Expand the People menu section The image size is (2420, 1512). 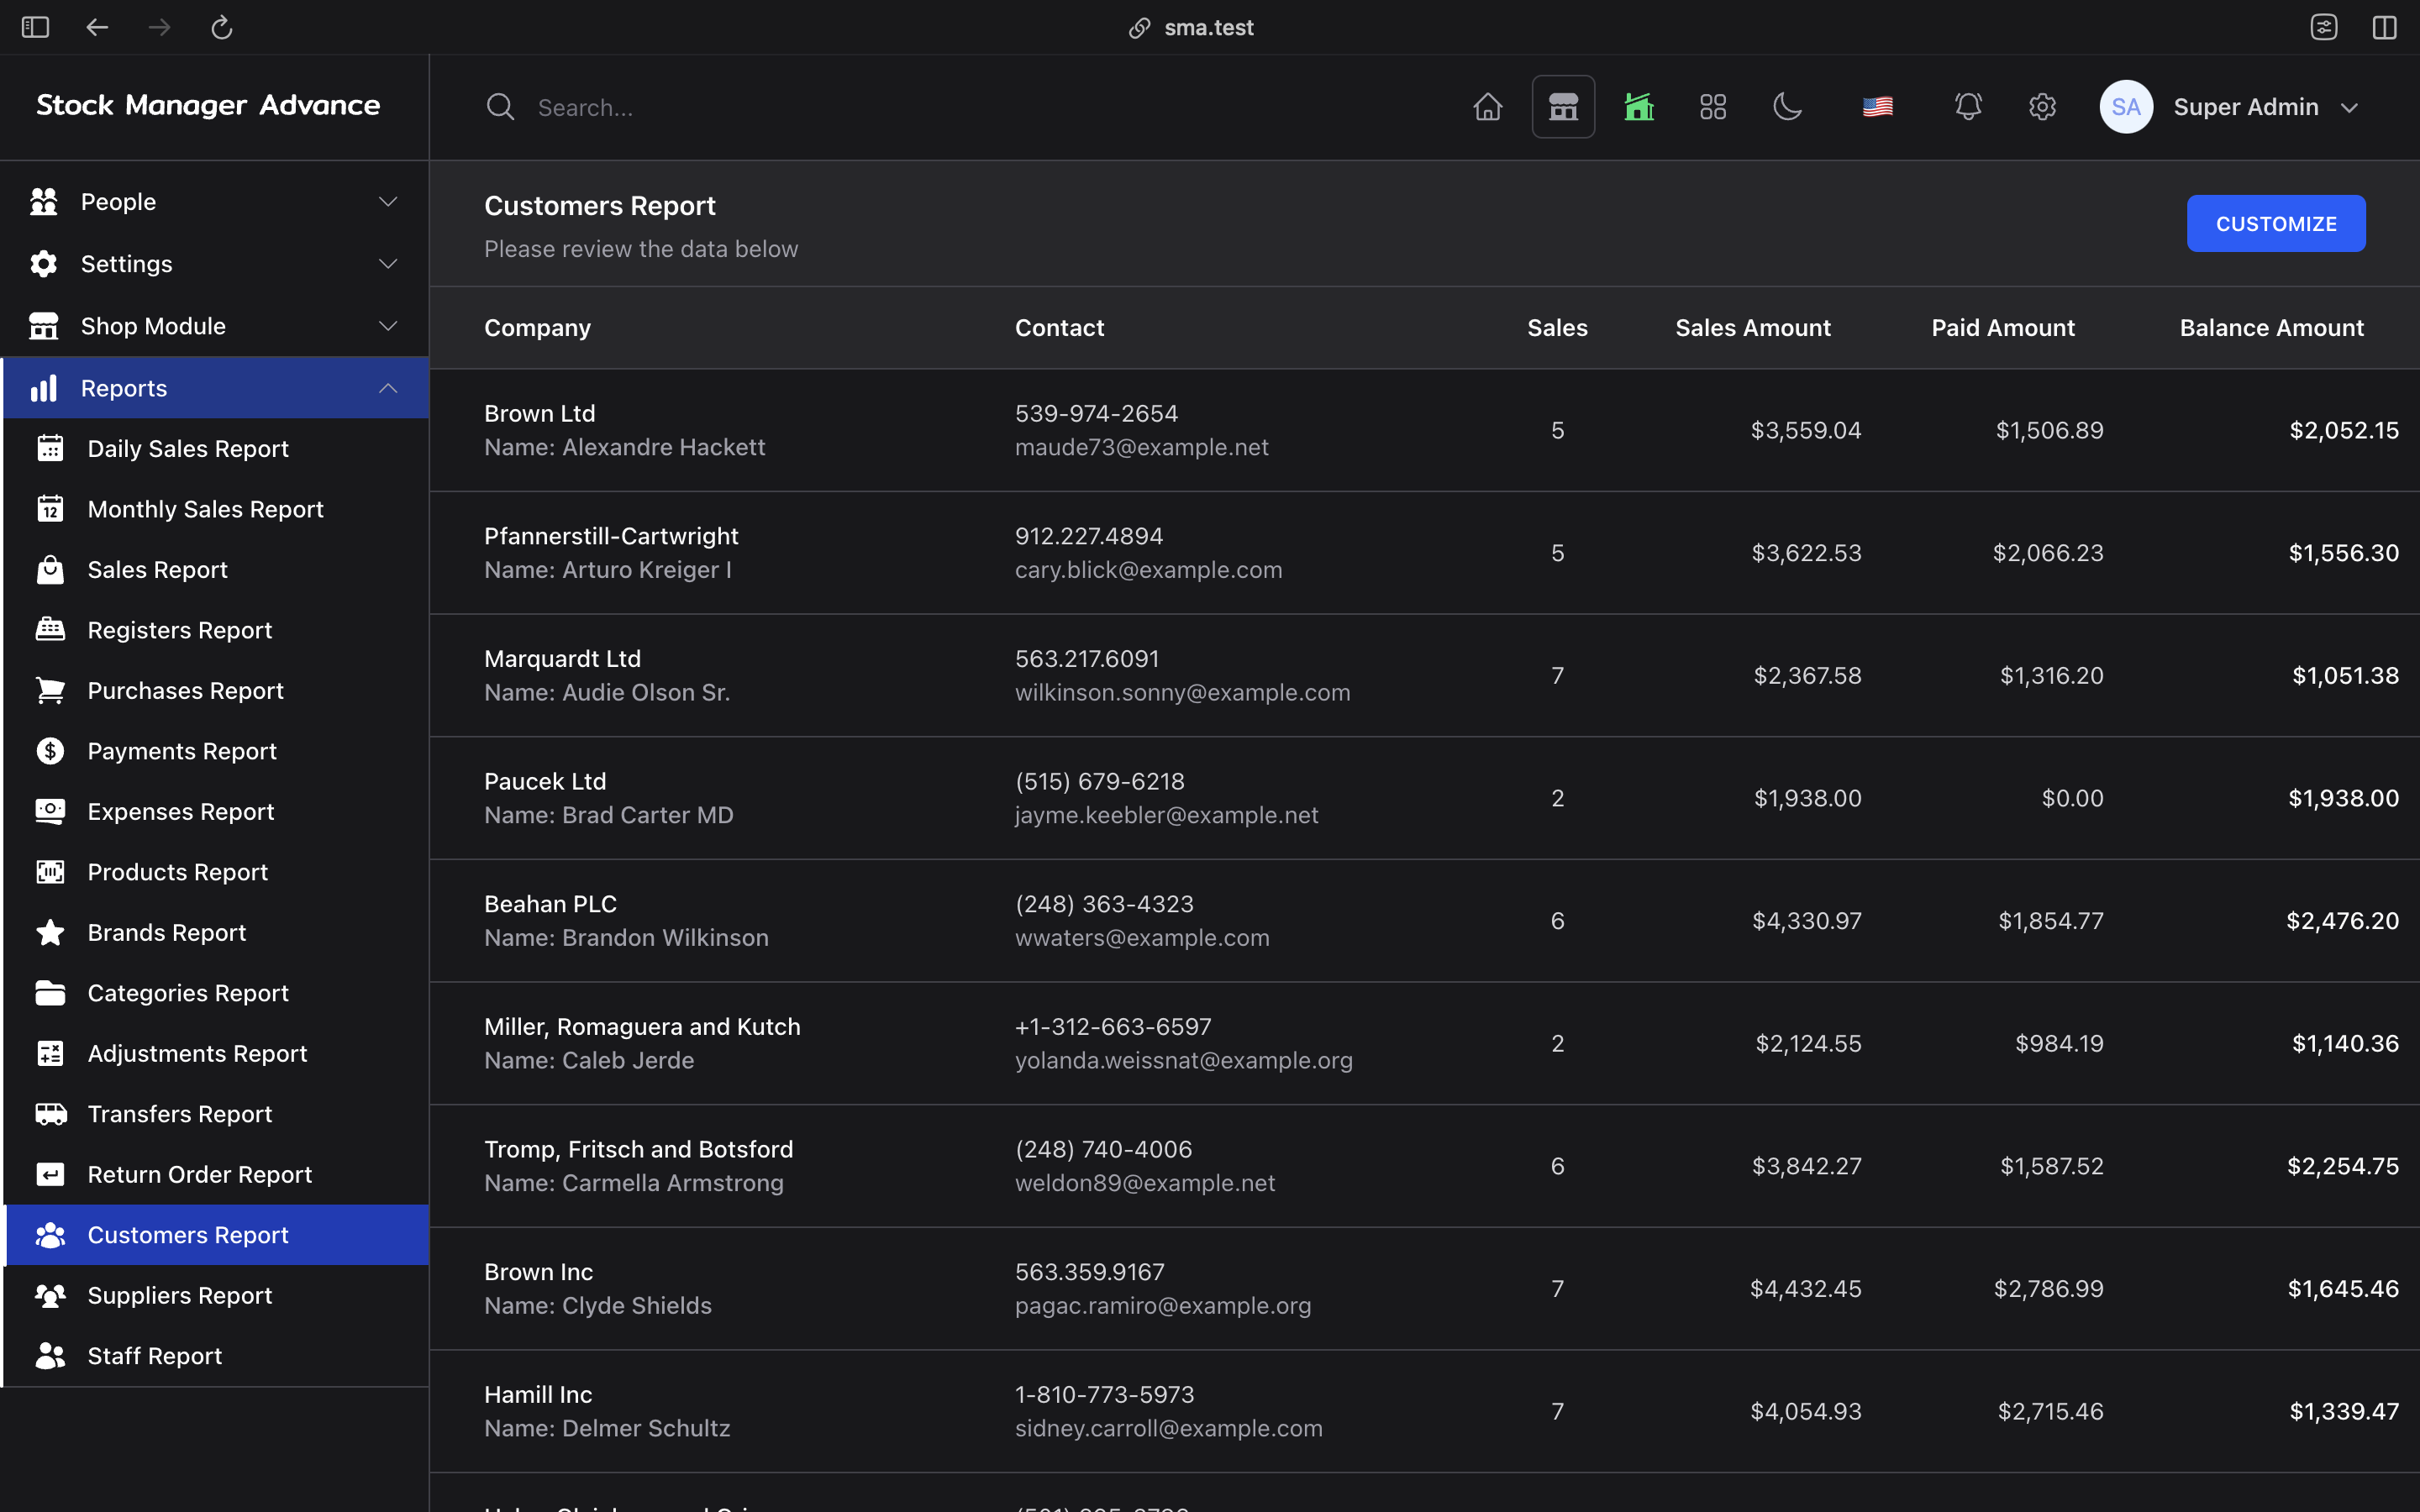pyautogui.click(x=215, y=202)
